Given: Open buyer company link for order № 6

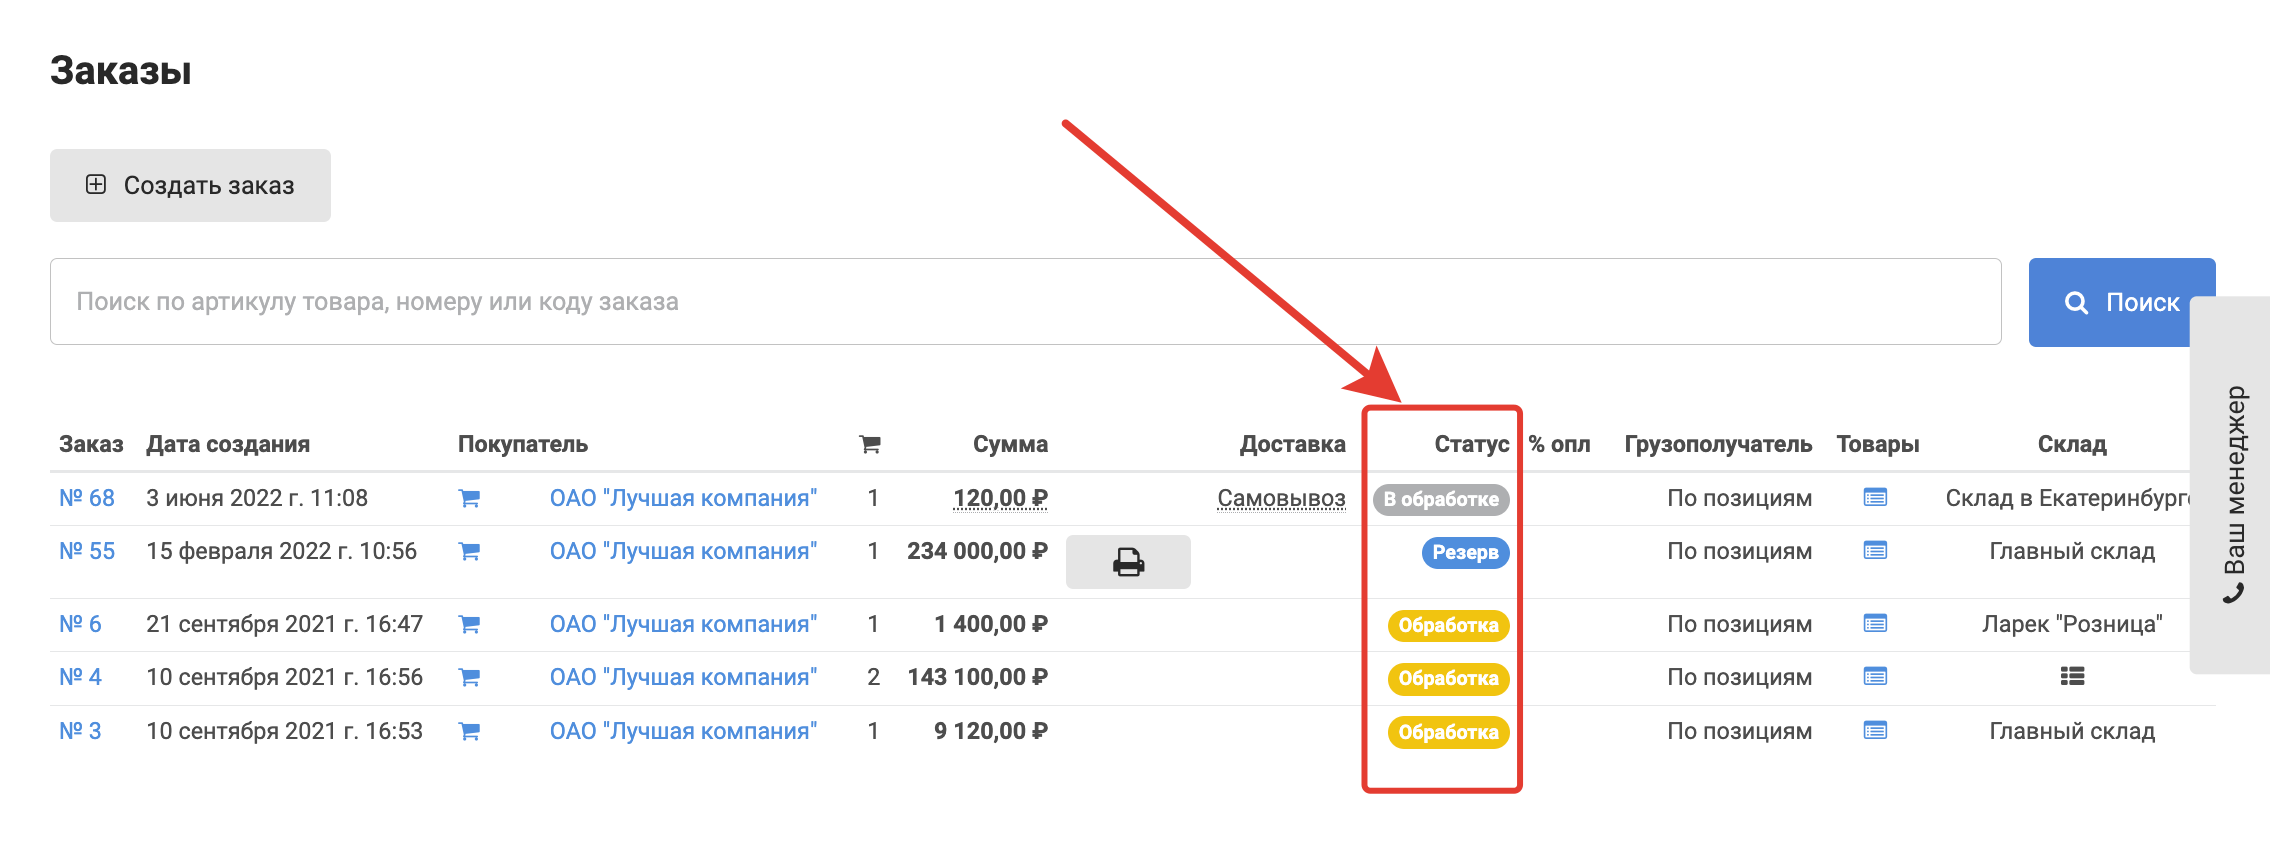Looking at the screenshot, I should coord(683,624).
